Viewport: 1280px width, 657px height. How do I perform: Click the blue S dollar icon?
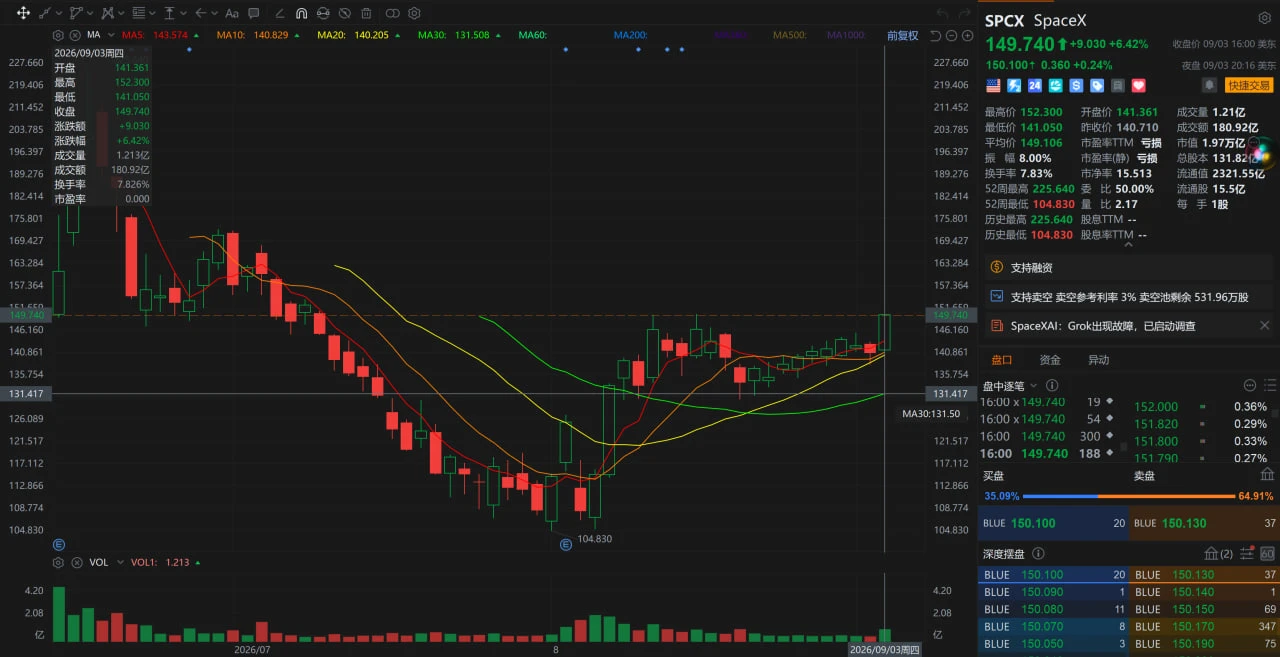[1076, 86]
